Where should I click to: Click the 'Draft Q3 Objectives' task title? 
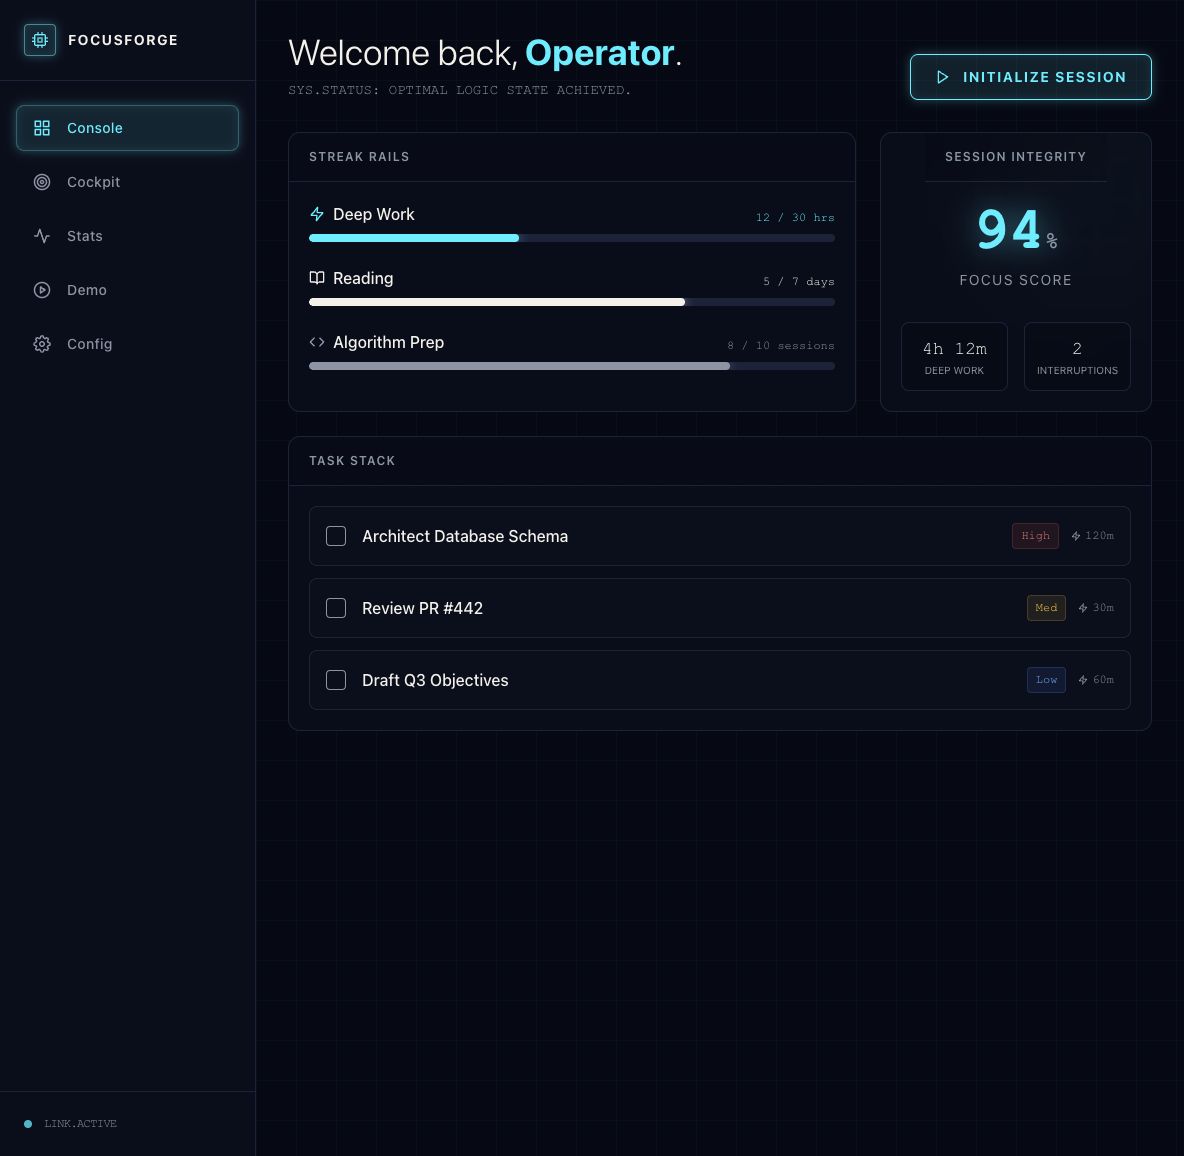coord(435,680)
